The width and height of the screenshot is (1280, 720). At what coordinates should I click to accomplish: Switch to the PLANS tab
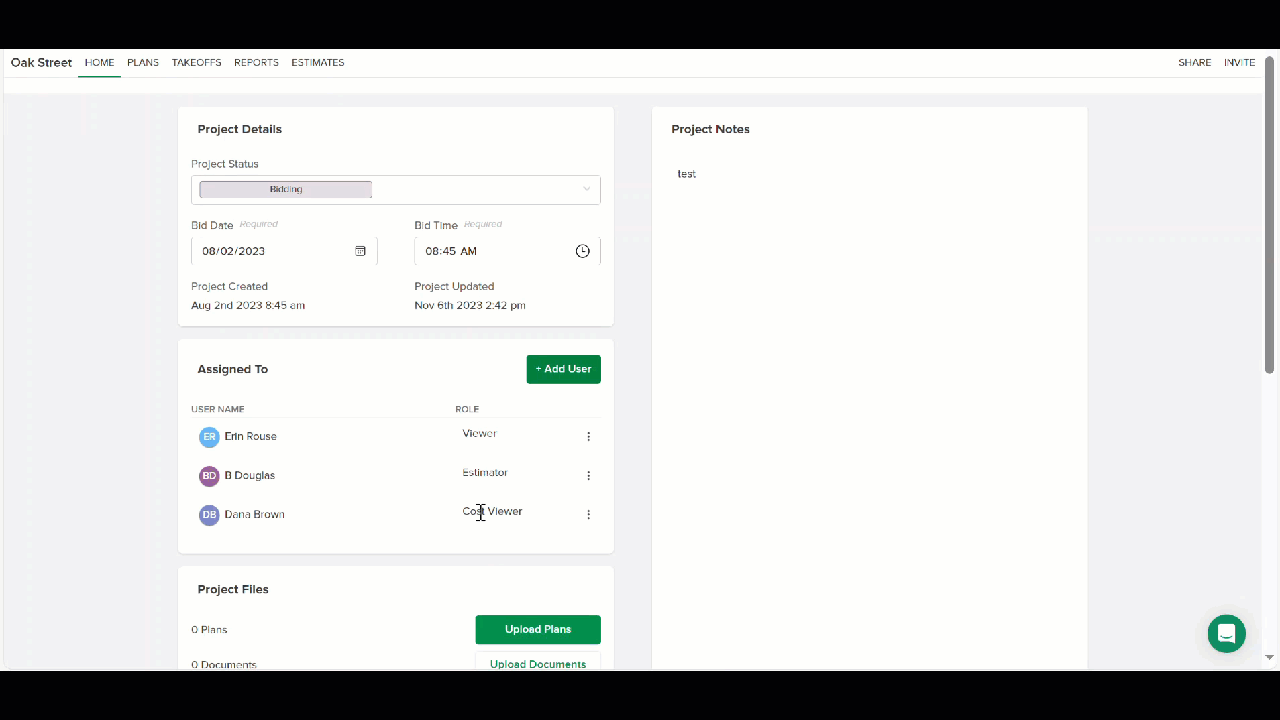pos(143,62)
